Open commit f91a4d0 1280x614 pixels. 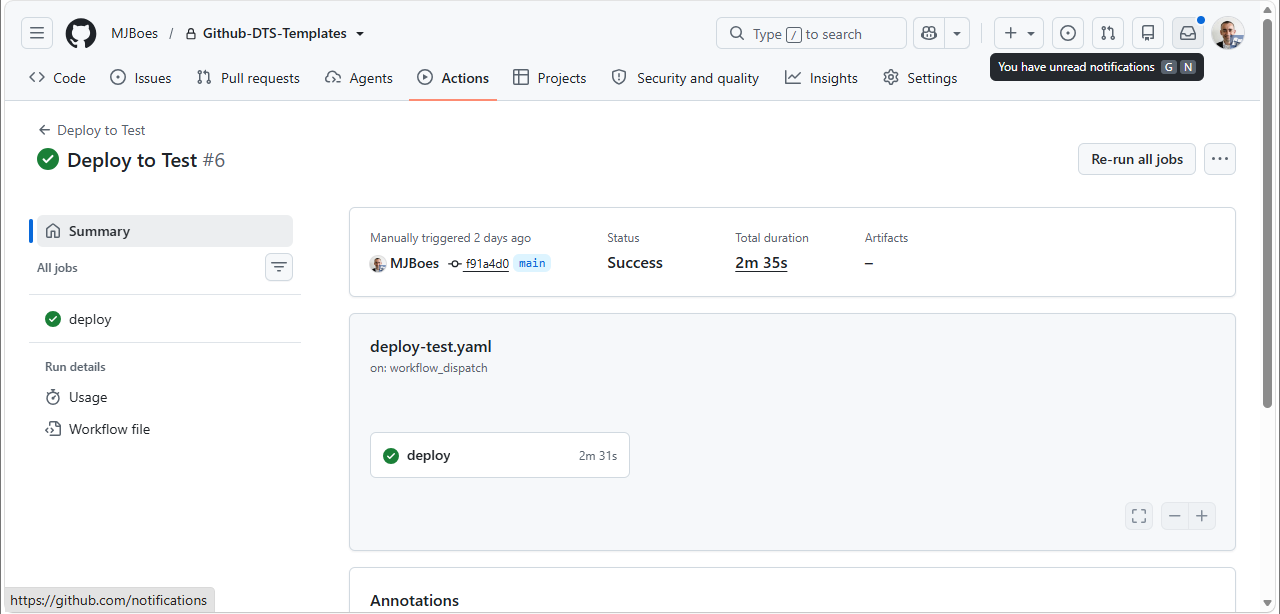pos(487,264)
